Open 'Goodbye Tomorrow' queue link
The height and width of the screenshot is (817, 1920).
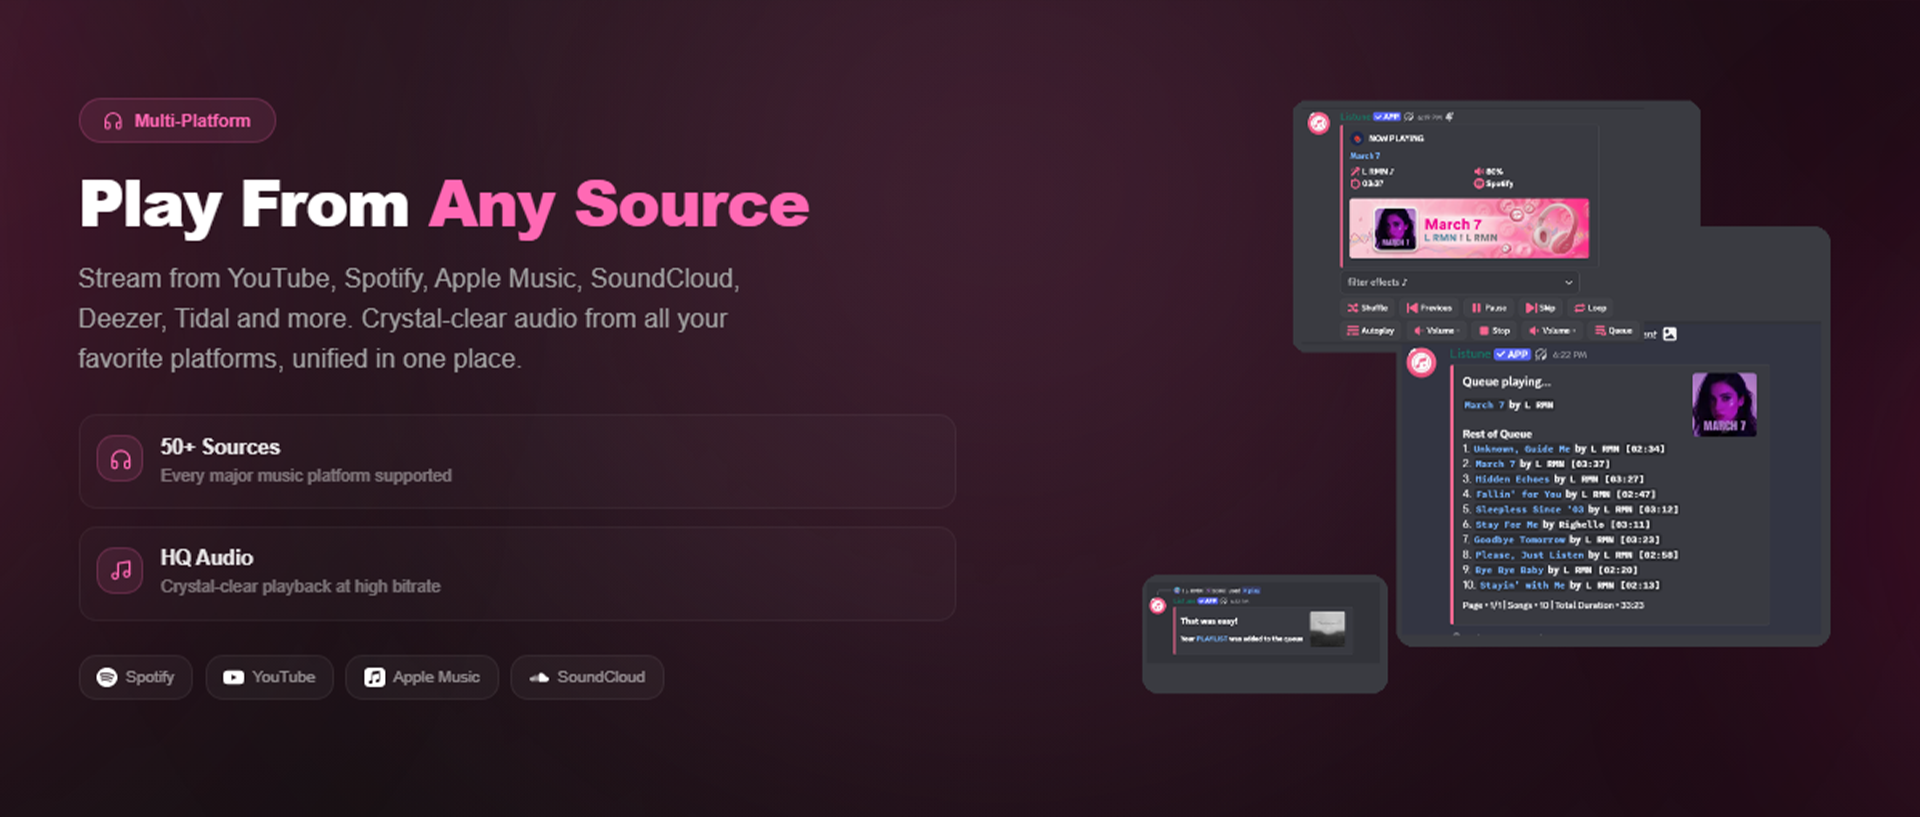pyautogui.click(x=1520, y=539)
